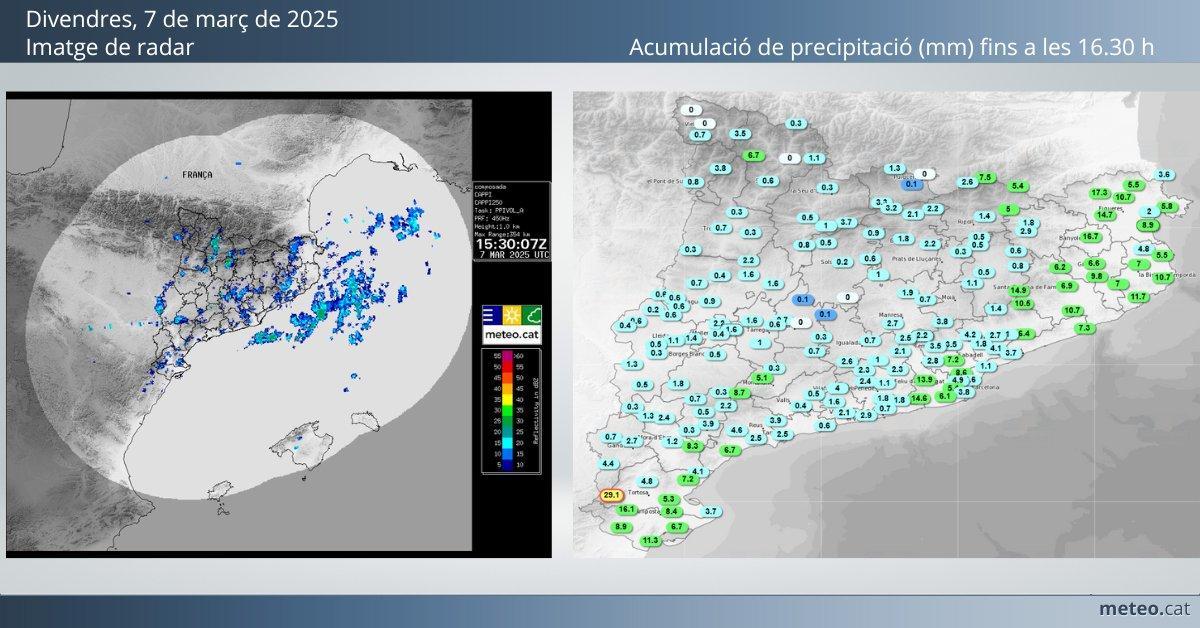The height and width of the screenshot is (628, 1200).
Task: Select the 11.7 marker on the northeast coast
Action: [1138, 297]
